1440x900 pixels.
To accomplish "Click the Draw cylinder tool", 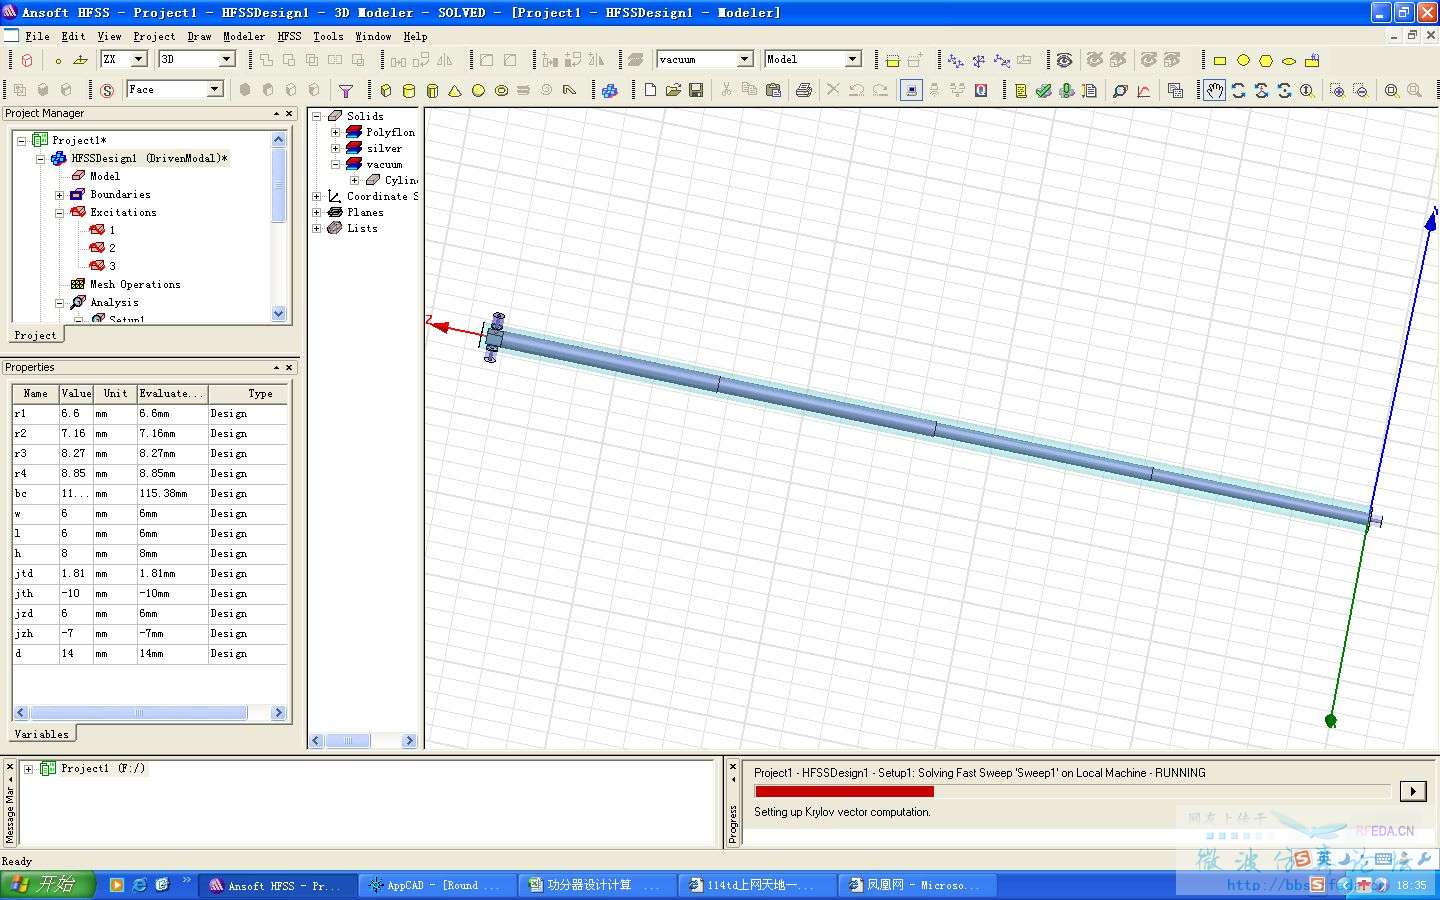I will pyautogui.click(x=408, y=90).
